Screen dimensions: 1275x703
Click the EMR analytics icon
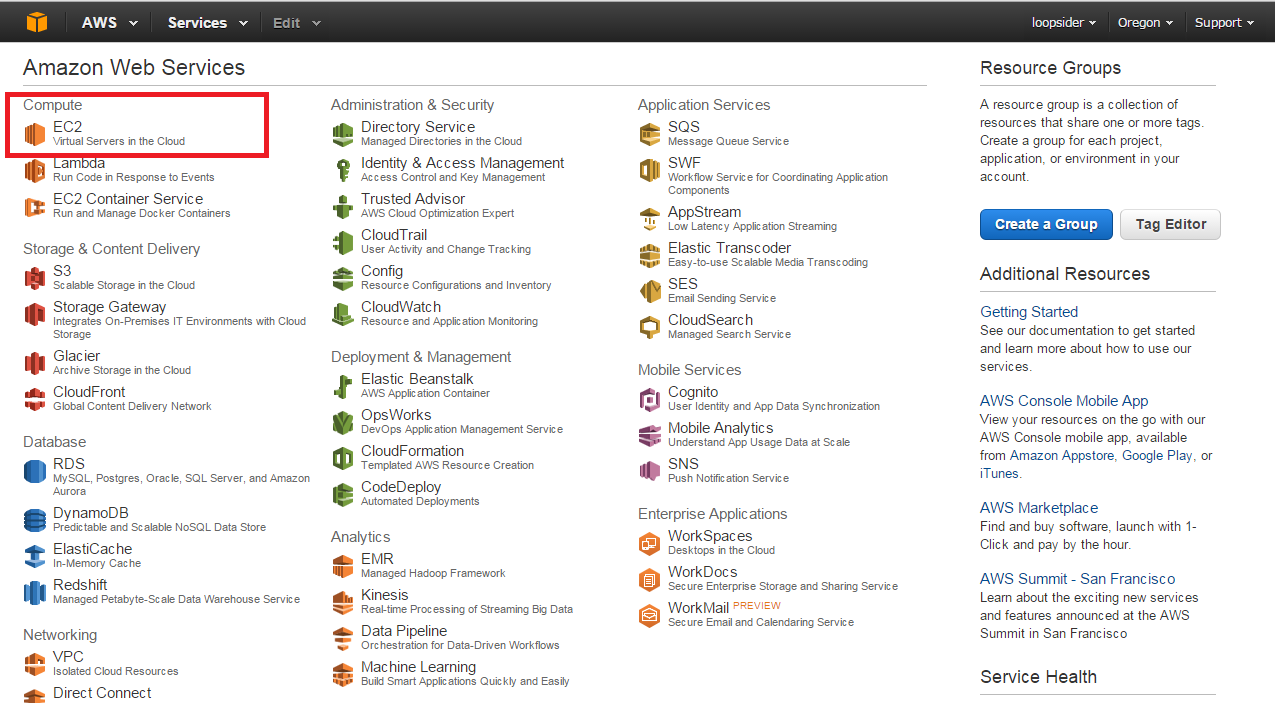coord(343,566)
